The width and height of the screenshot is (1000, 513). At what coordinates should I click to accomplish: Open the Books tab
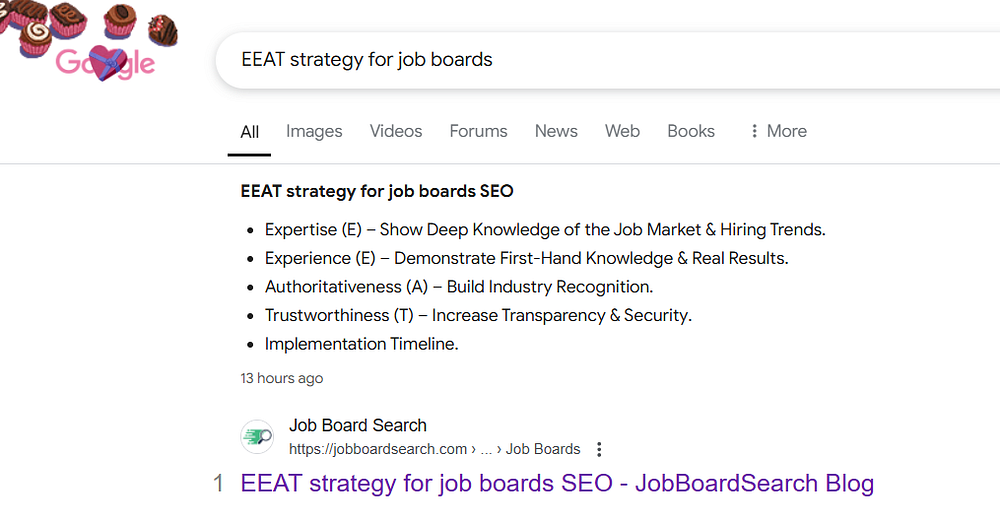coord(691,131)
